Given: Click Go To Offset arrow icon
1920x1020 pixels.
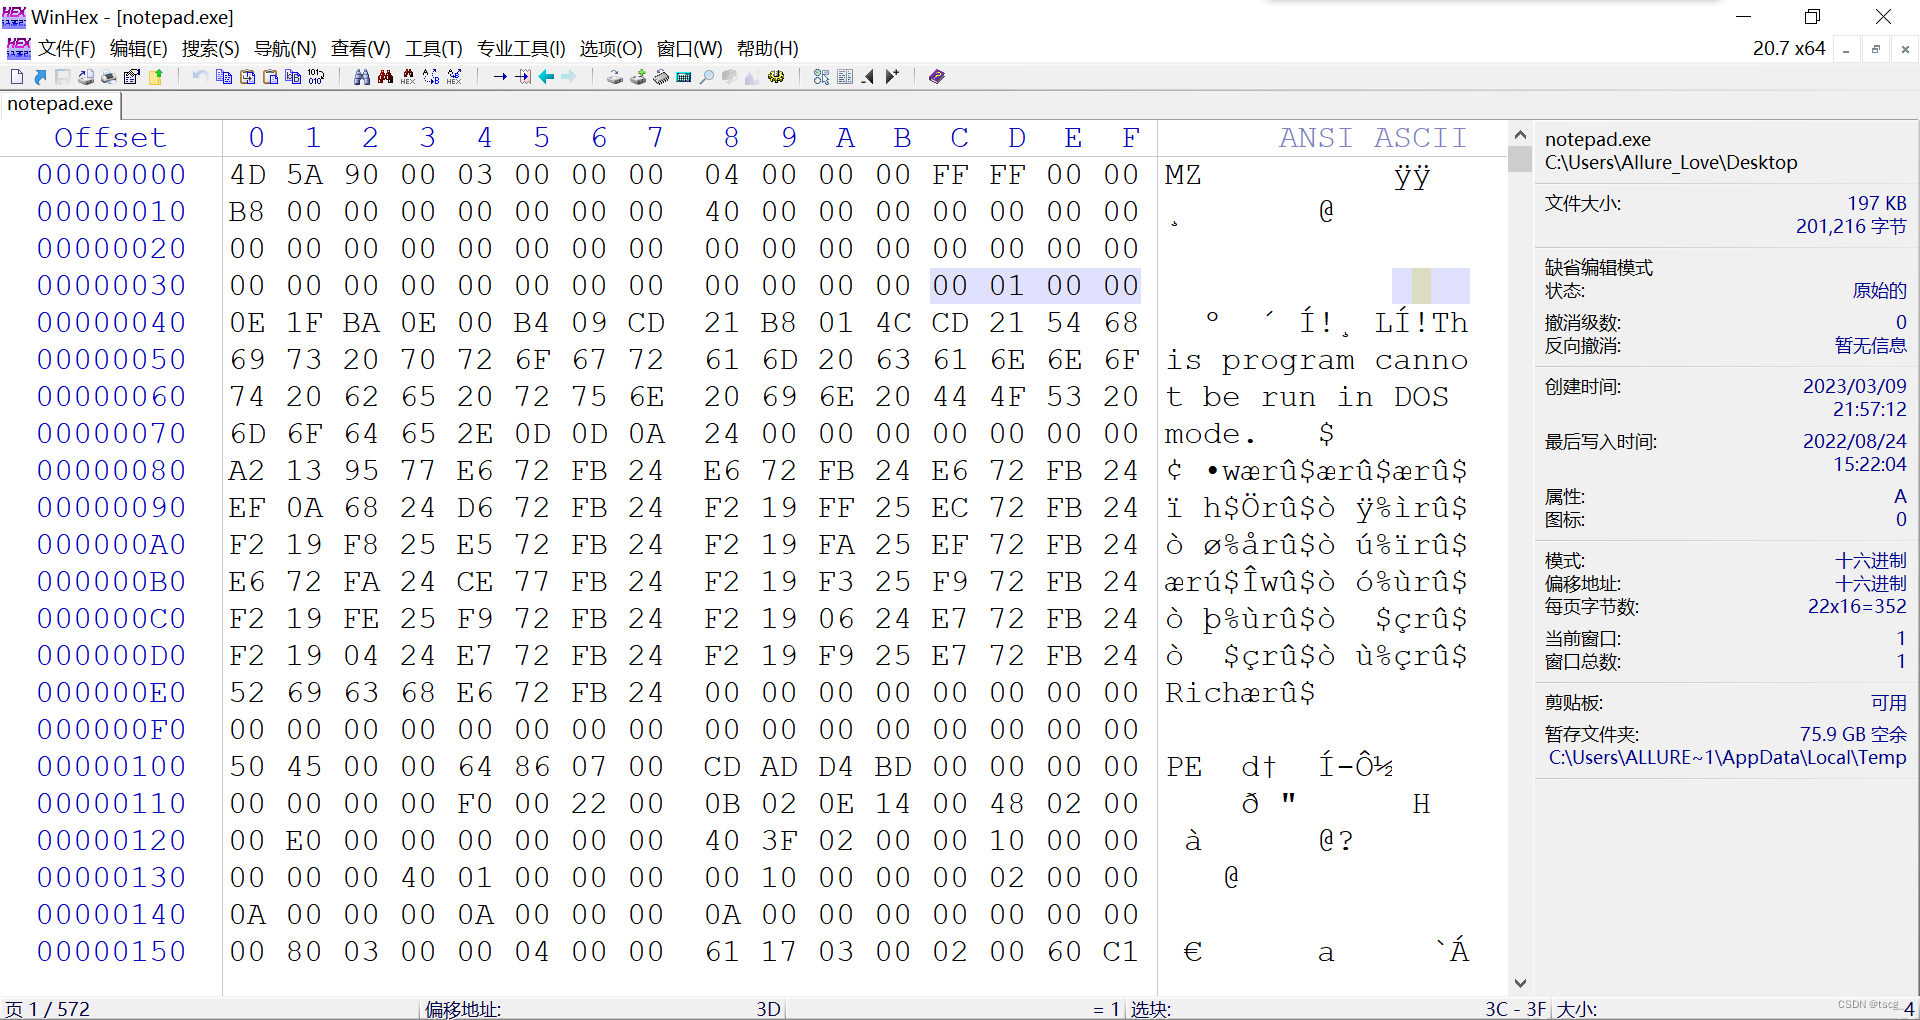Looking at the screenshot, I should tap(500, 77).
